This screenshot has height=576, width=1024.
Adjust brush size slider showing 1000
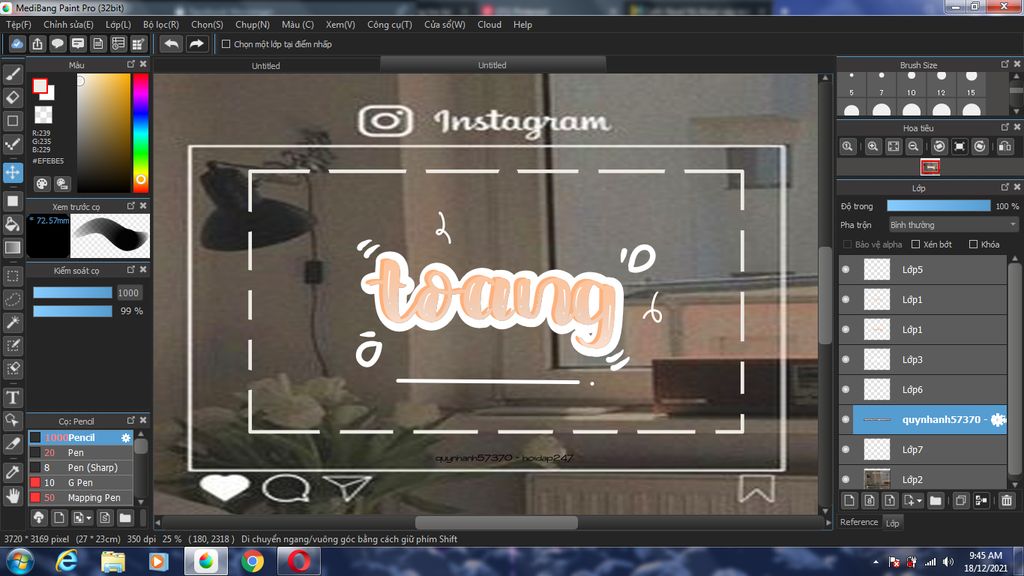coord(72,293)
